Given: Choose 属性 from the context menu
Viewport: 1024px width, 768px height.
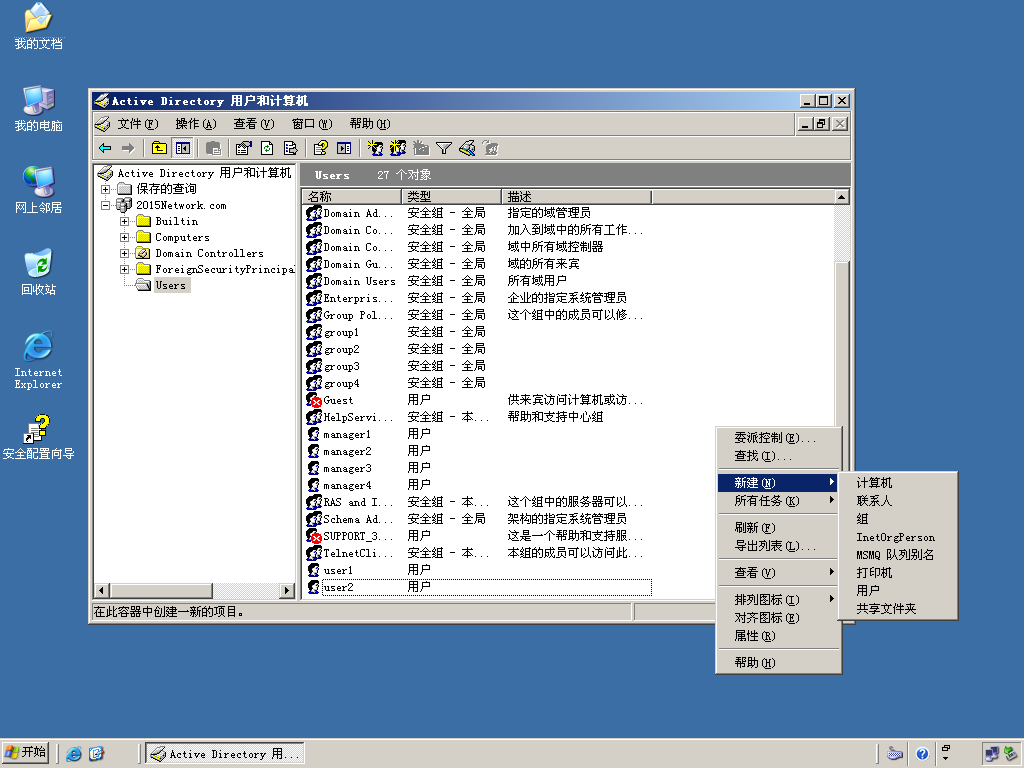Looking at the screenshot, I should 777,636.
